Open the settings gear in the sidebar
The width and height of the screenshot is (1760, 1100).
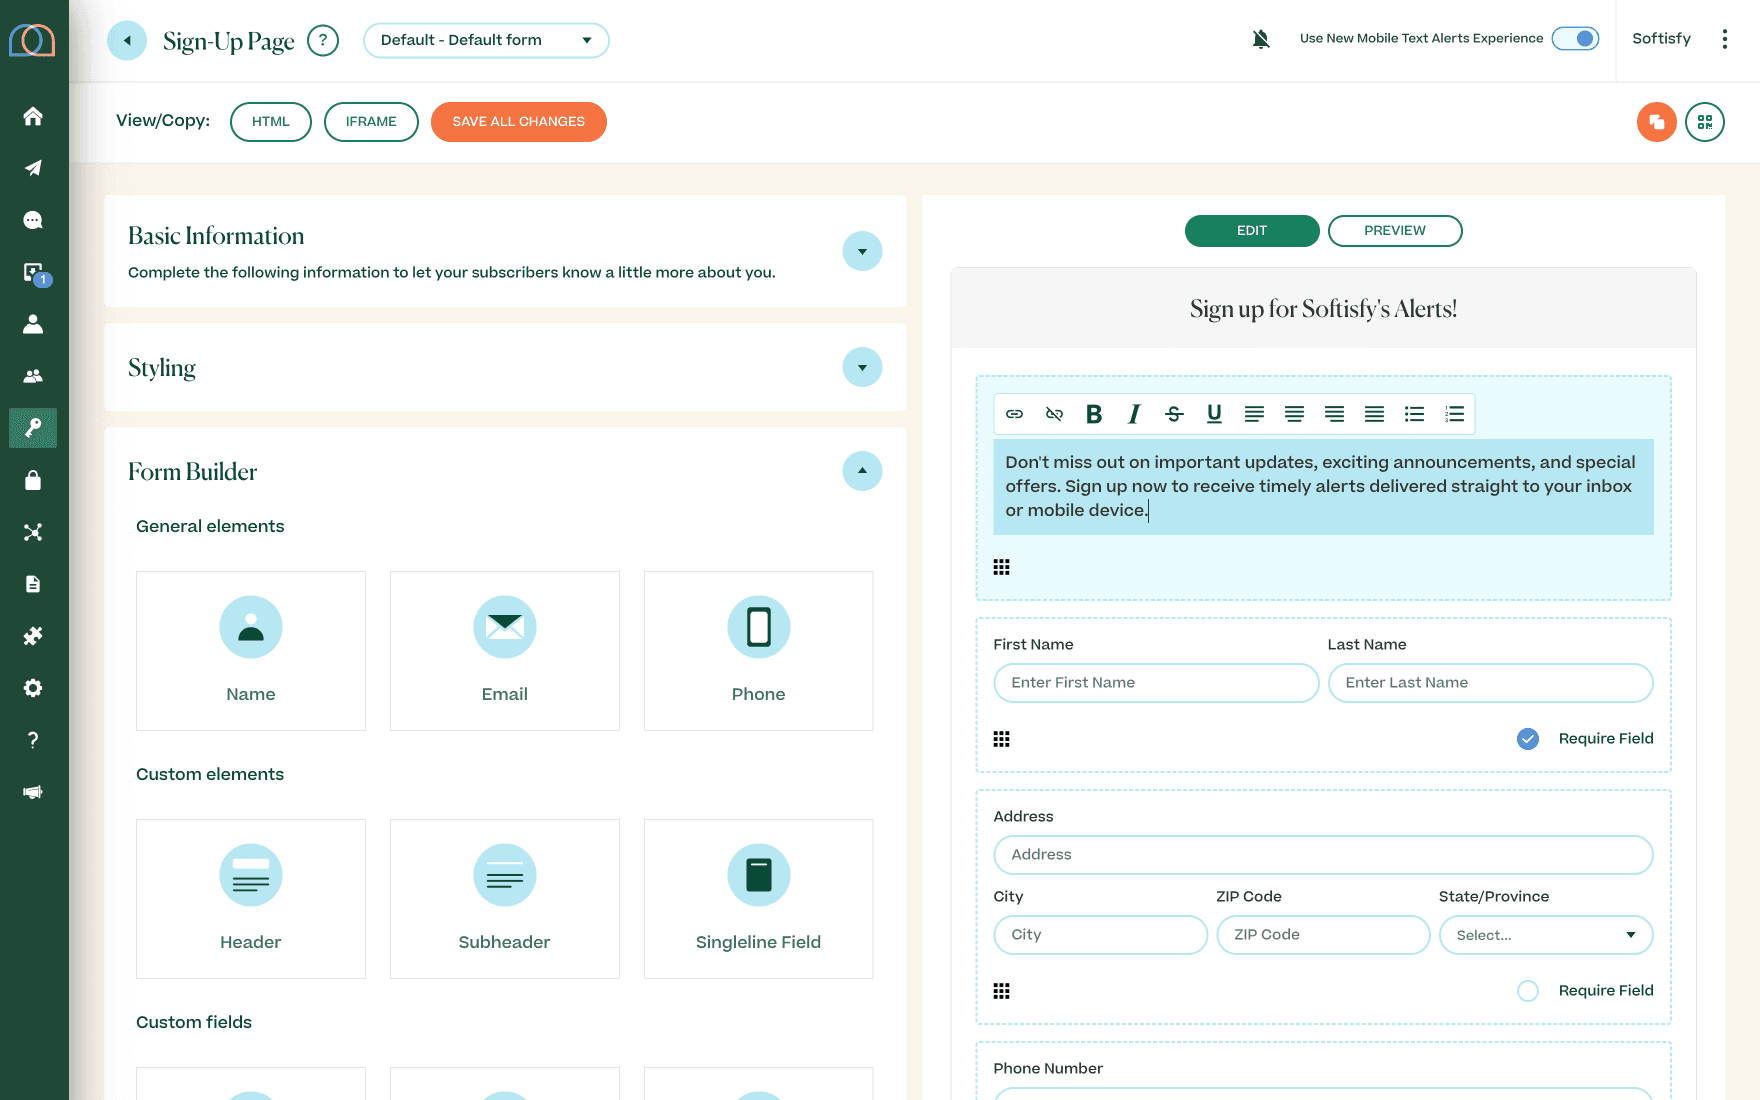tap(33, 688)
